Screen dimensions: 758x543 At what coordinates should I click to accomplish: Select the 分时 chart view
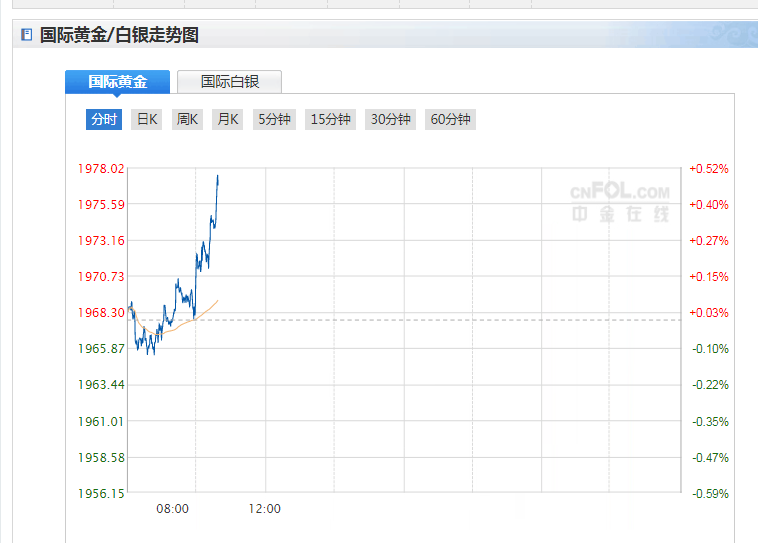(104, 120)
